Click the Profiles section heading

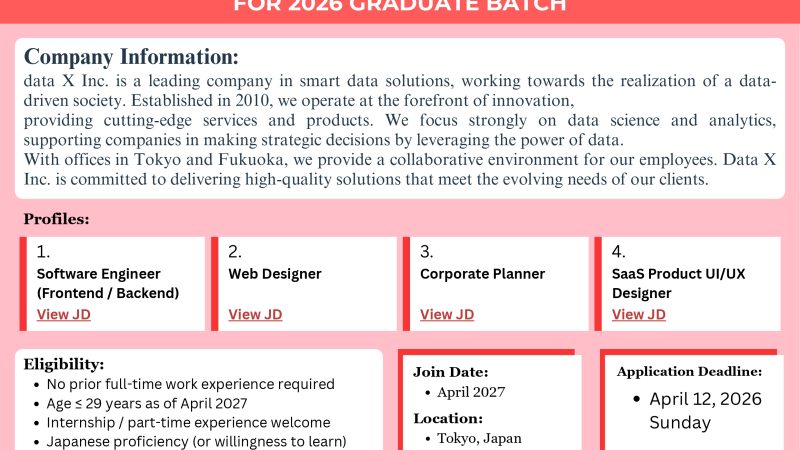tap(56, 219)
